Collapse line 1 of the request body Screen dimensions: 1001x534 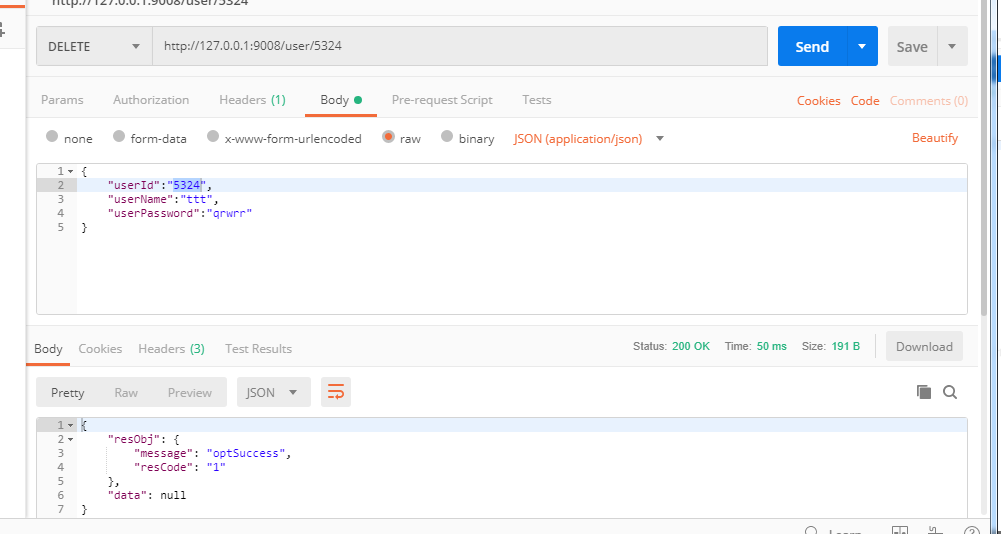click(70, 171)
